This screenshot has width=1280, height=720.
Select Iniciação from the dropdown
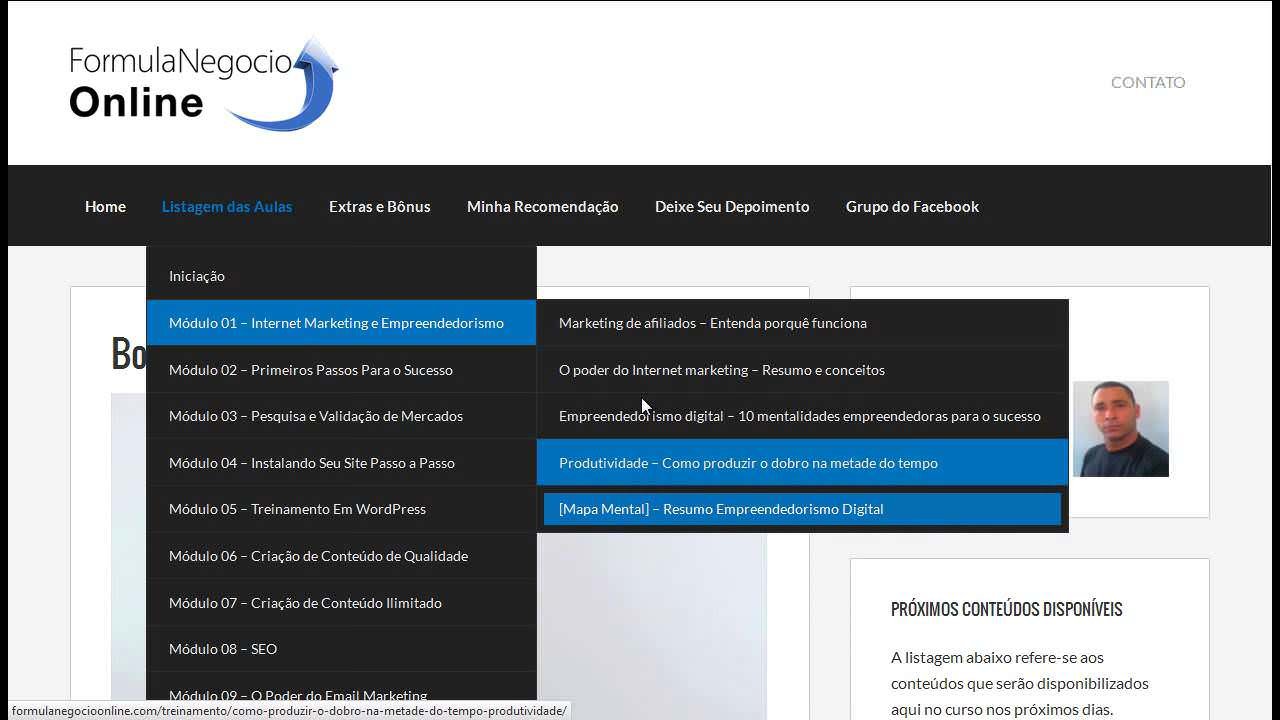pyautogui.click(x=197, y=276)
